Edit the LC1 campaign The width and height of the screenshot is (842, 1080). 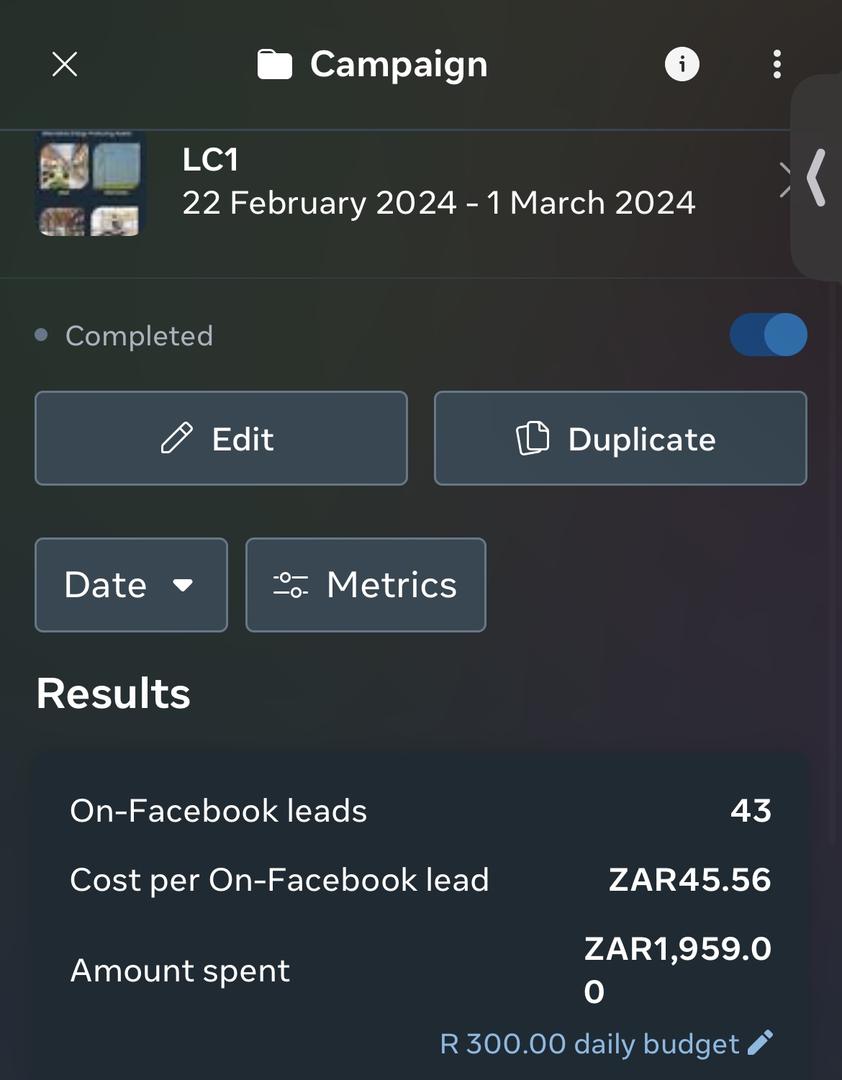221,438
